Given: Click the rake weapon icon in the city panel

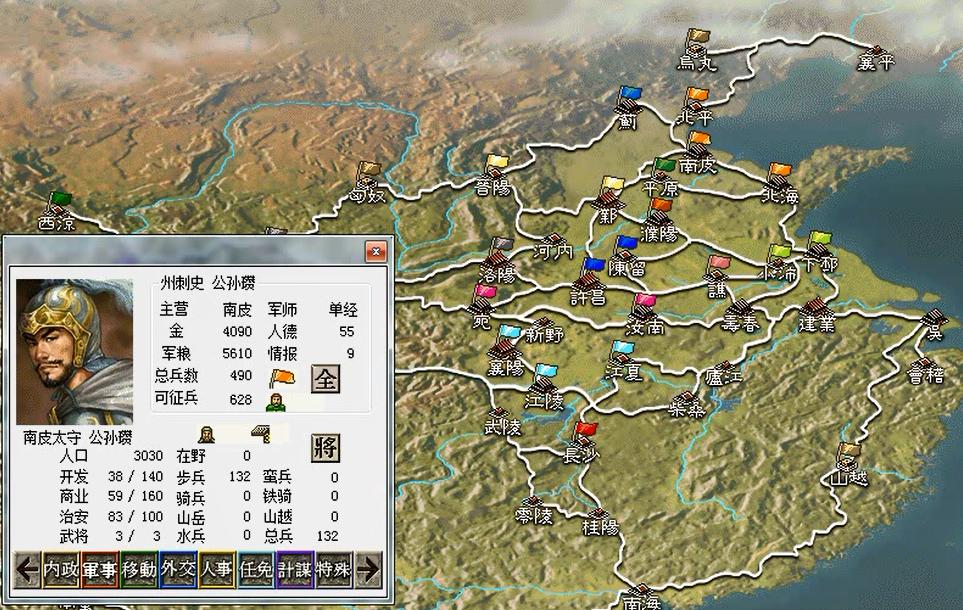Looking at the screenshot, I should (x=258, y=432).
